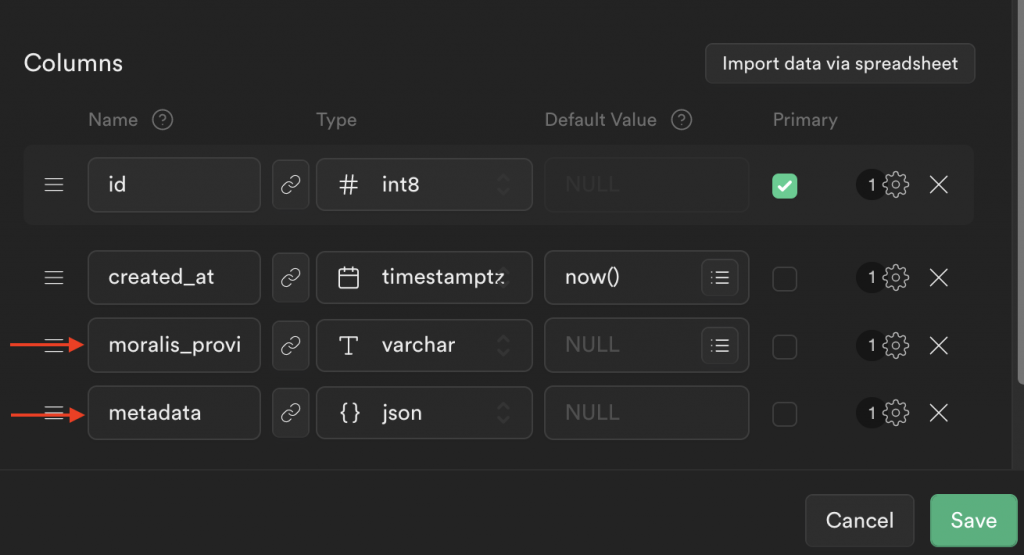Click the green Save button

973,520
